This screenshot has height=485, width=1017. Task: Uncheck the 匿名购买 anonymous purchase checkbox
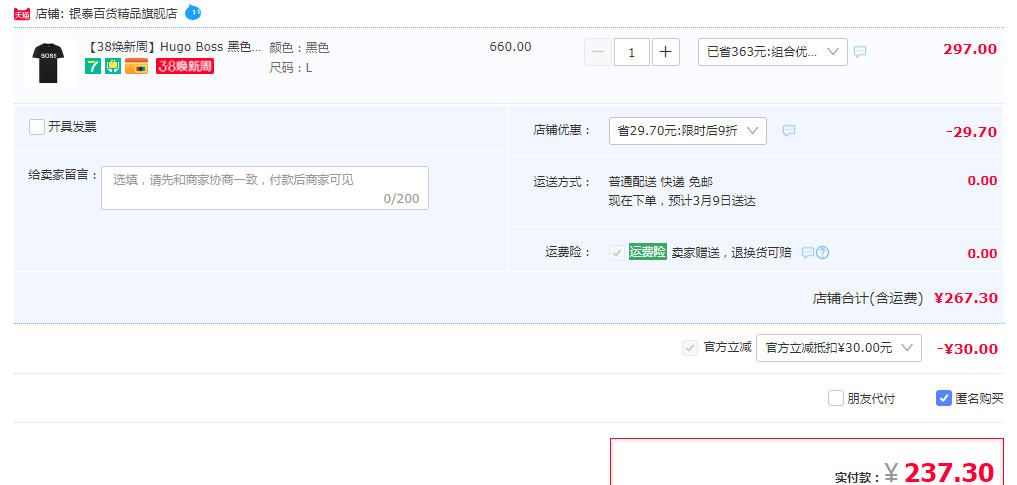[944, 398]
